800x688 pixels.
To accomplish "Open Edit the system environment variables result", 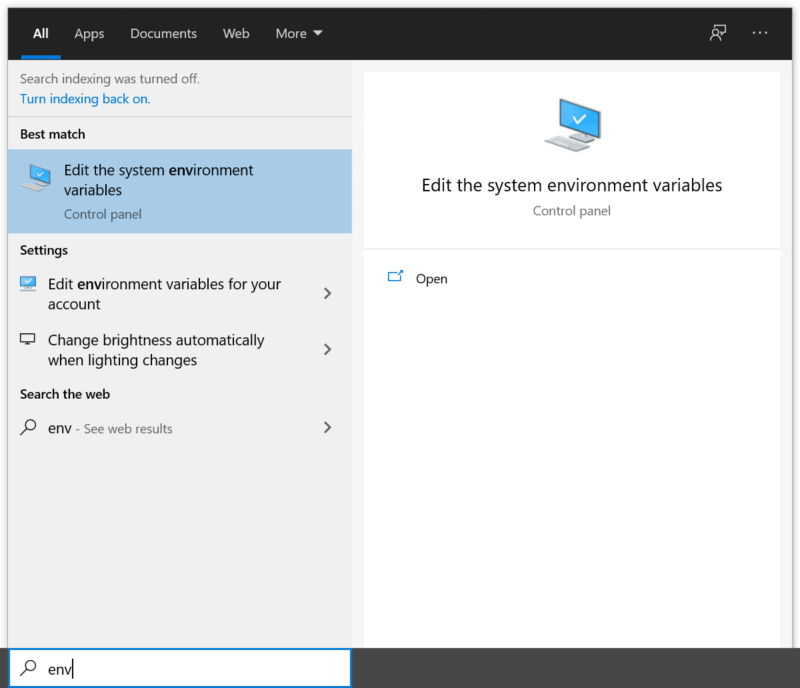I will [x=180, y=191].
